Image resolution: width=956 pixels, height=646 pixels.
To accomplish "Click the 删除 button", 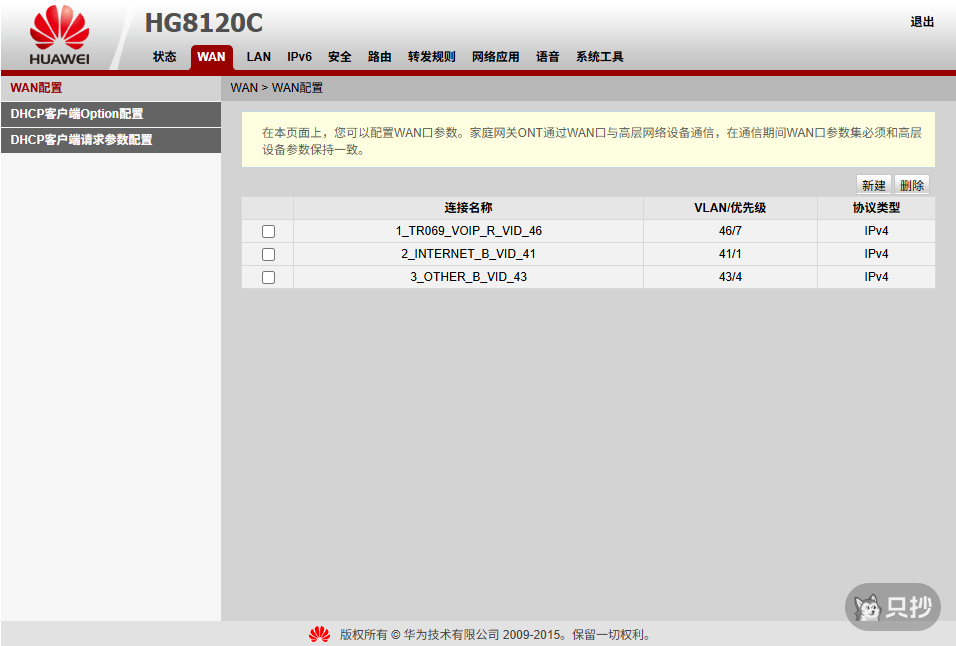I will pyautogui.click(x=912, y=185).
